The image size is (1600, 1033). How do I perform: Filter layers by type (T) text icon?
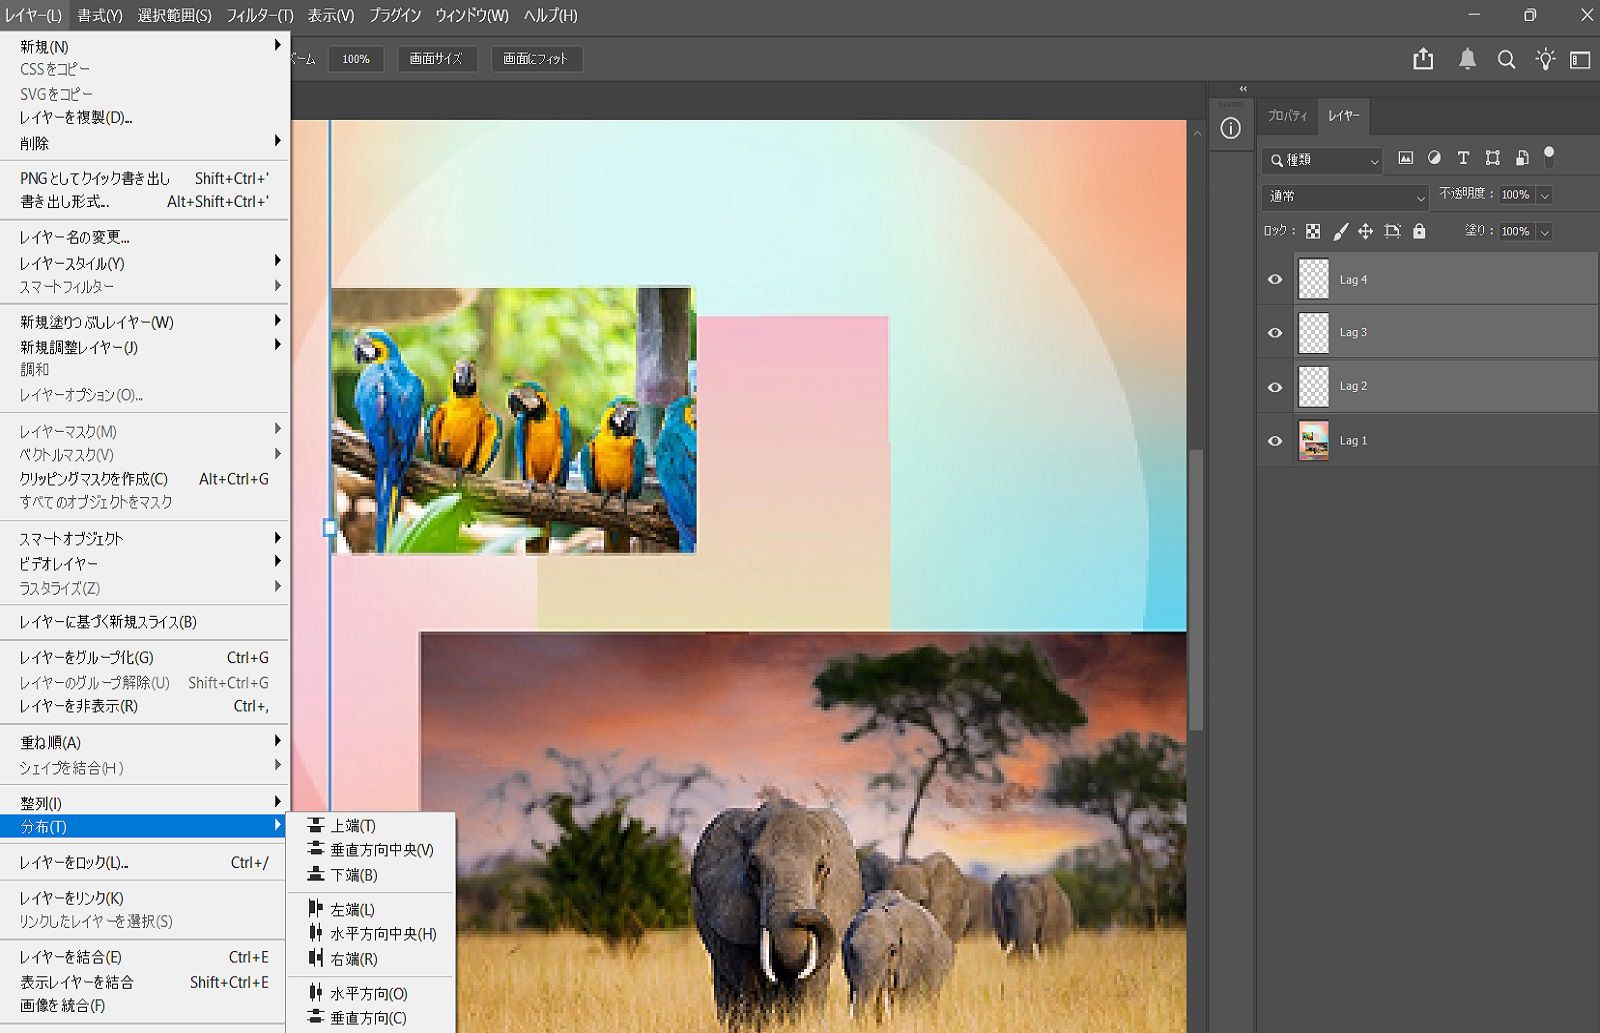[x=1463, y=158]
